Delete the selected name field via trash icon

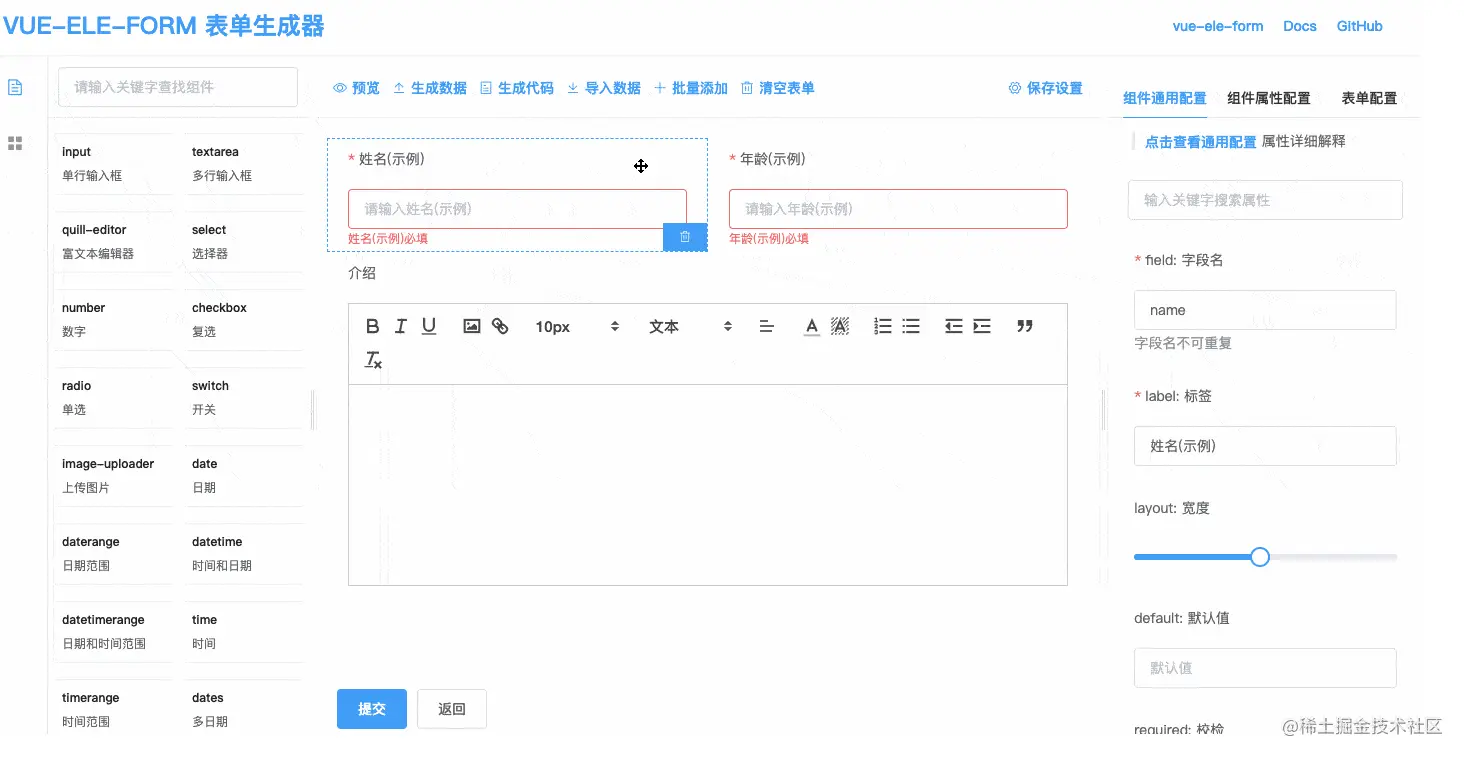(685, 237)
